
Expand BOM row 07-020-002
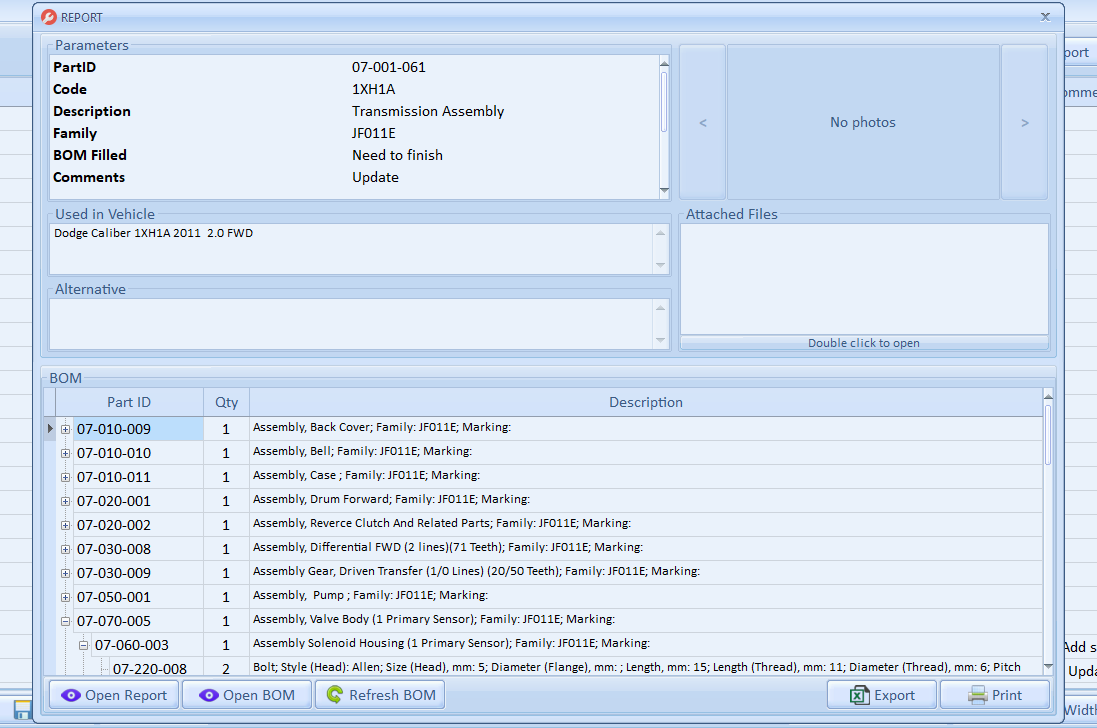[x=66, y=525]
